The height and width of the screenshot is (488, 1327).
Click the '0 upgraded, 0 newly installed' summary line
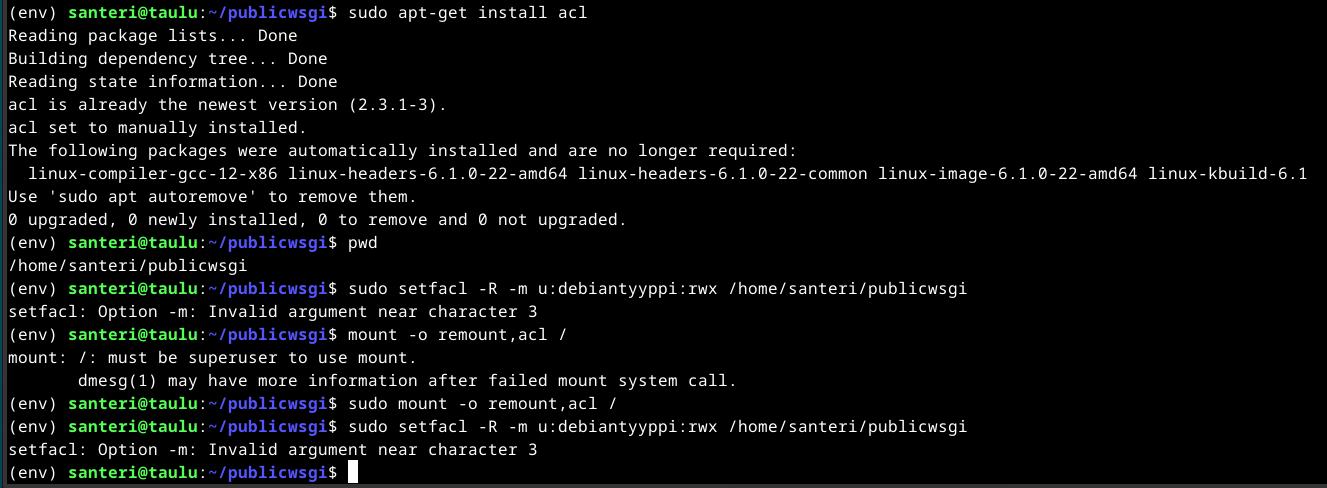tap(317, 220)
